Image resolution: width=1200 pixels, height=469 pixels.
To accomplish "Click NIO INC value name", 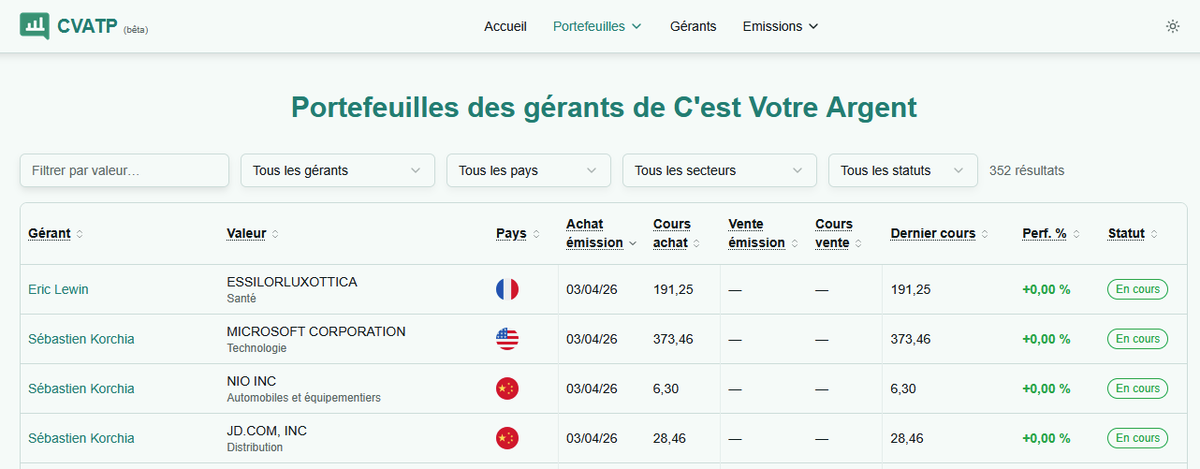I will point(251,381).
